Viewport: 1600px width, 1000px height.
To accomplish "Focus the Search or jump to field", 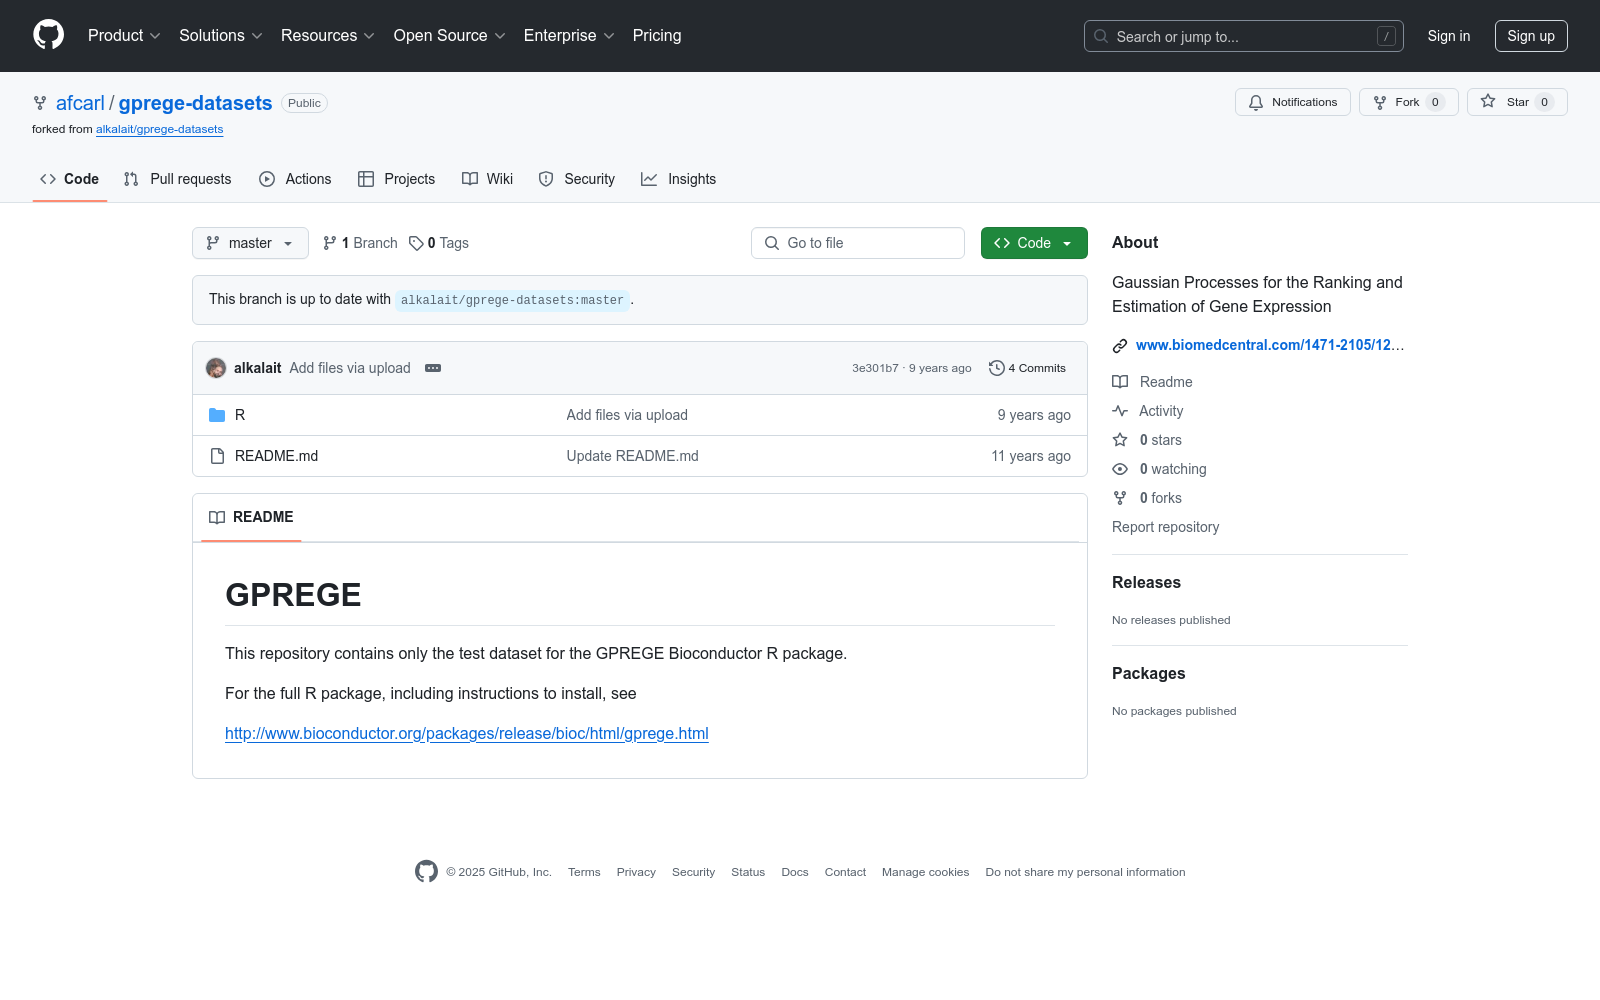I will 1244,36.
